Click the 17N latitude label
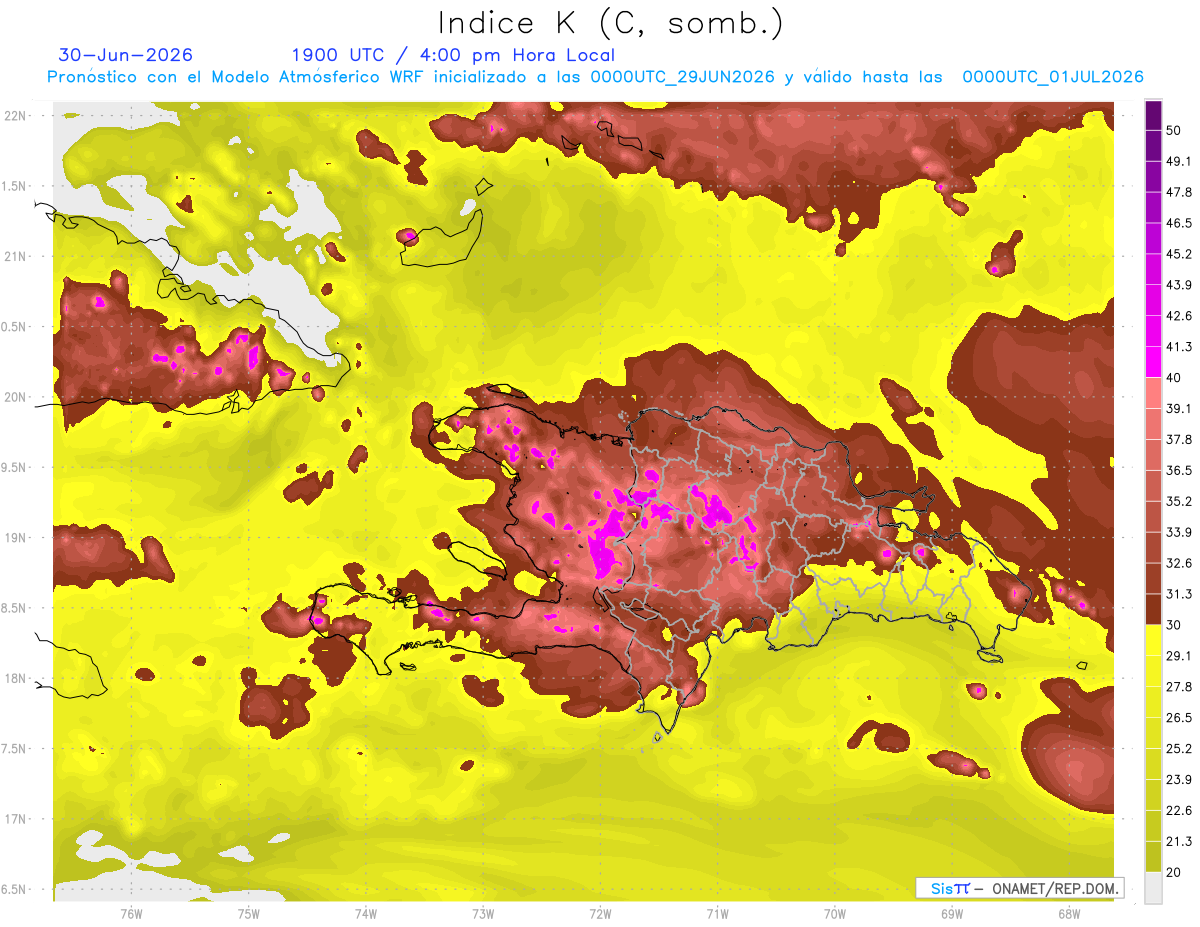Viewport: 1200px width, 927px height. (x=16, y=819)
